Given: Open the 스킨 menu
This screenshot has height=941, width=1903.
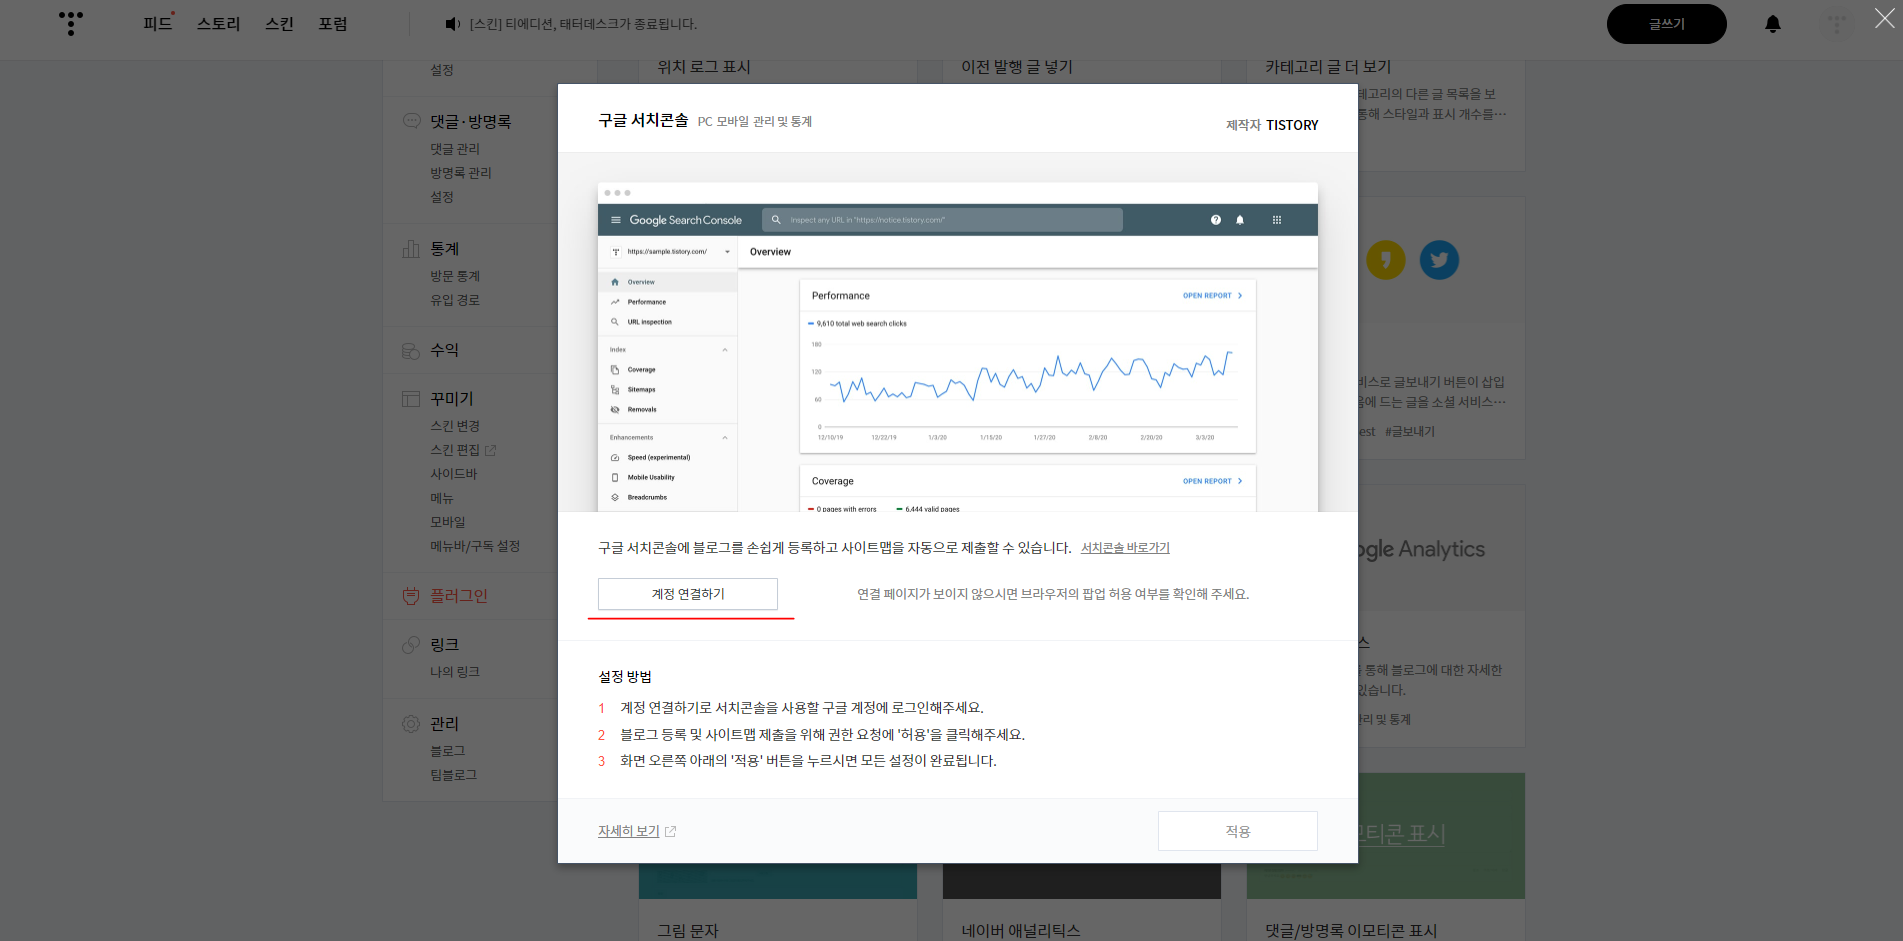Looking at the screenshot, I should point(279,24).
